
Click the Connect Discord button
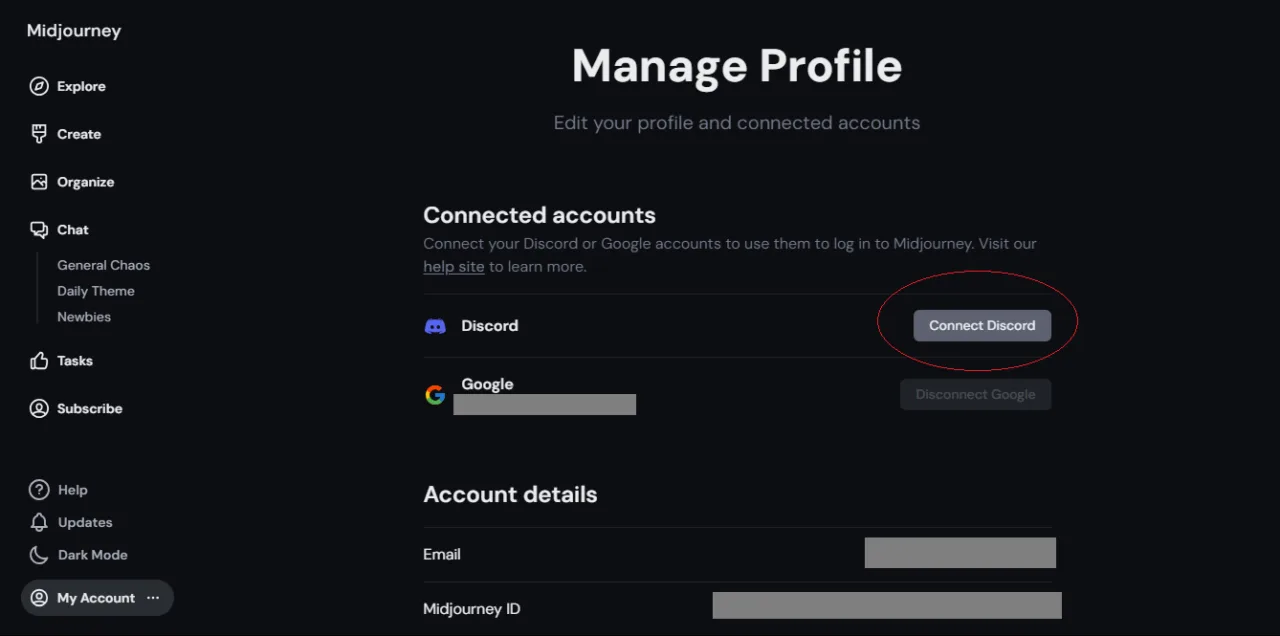coord(982,326)
